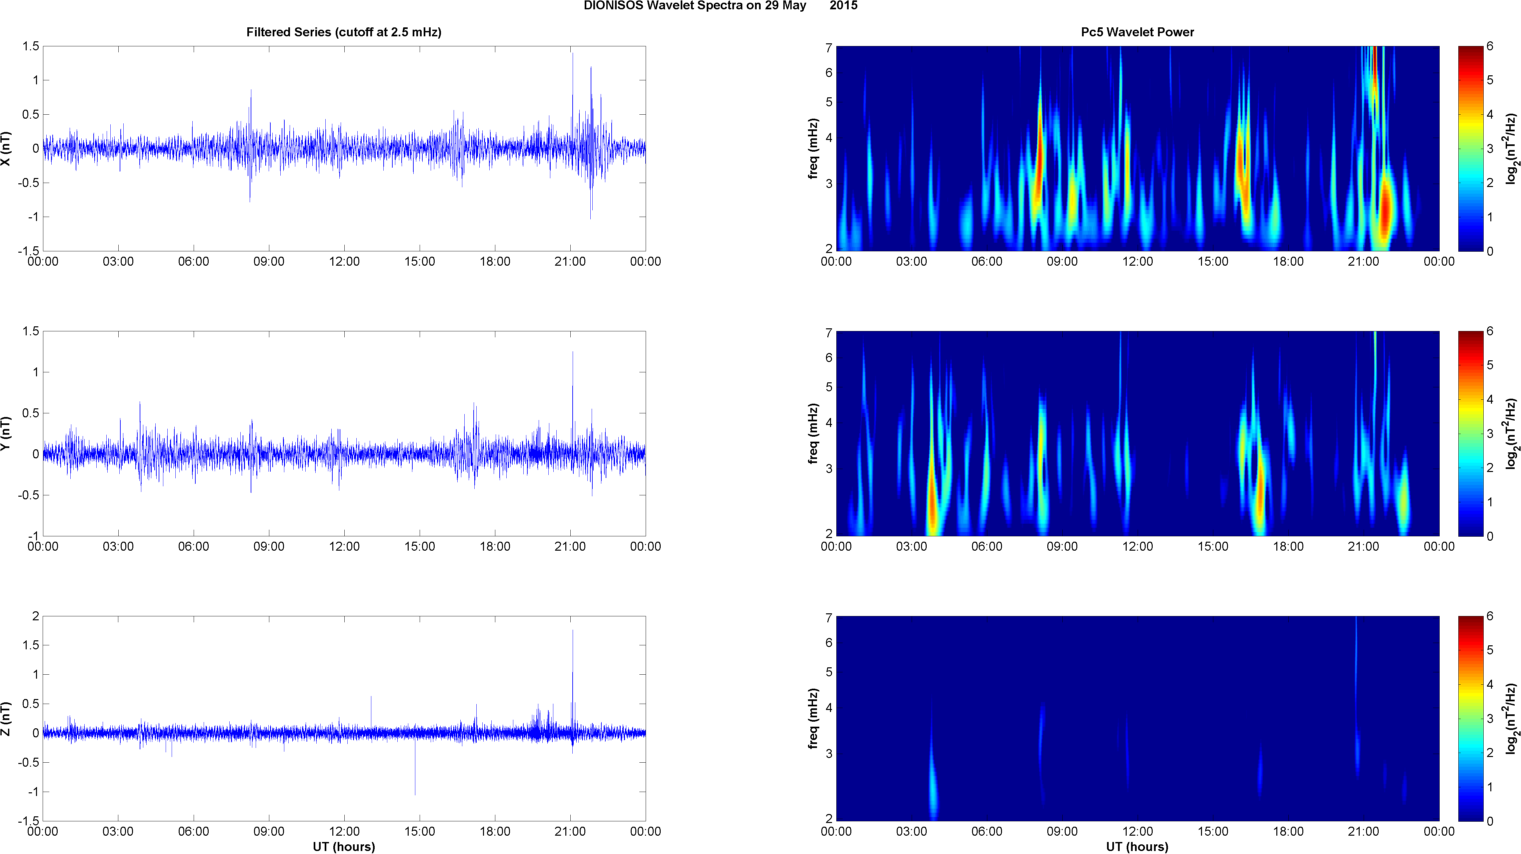Click the middle spectrogram color bar
Viewport: 1521px width, 854px height.
coord(1470,434)
